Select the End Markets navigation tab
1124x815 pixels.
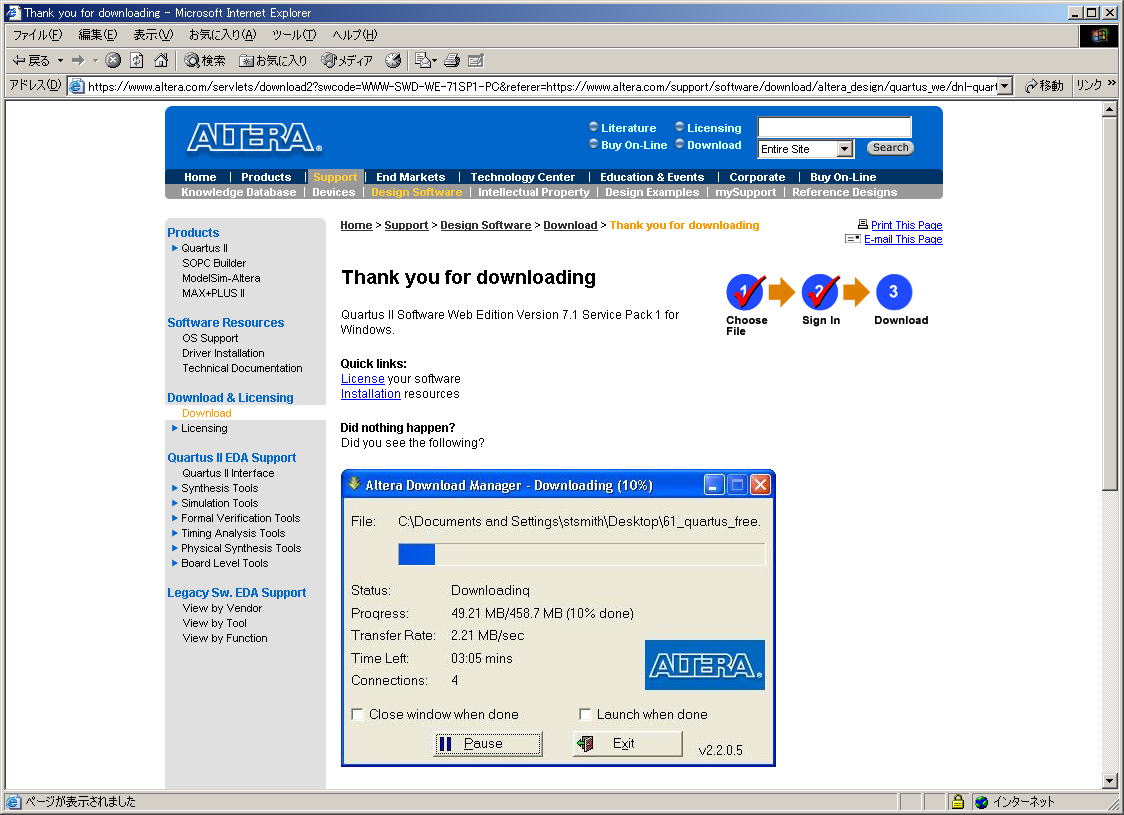410,177
